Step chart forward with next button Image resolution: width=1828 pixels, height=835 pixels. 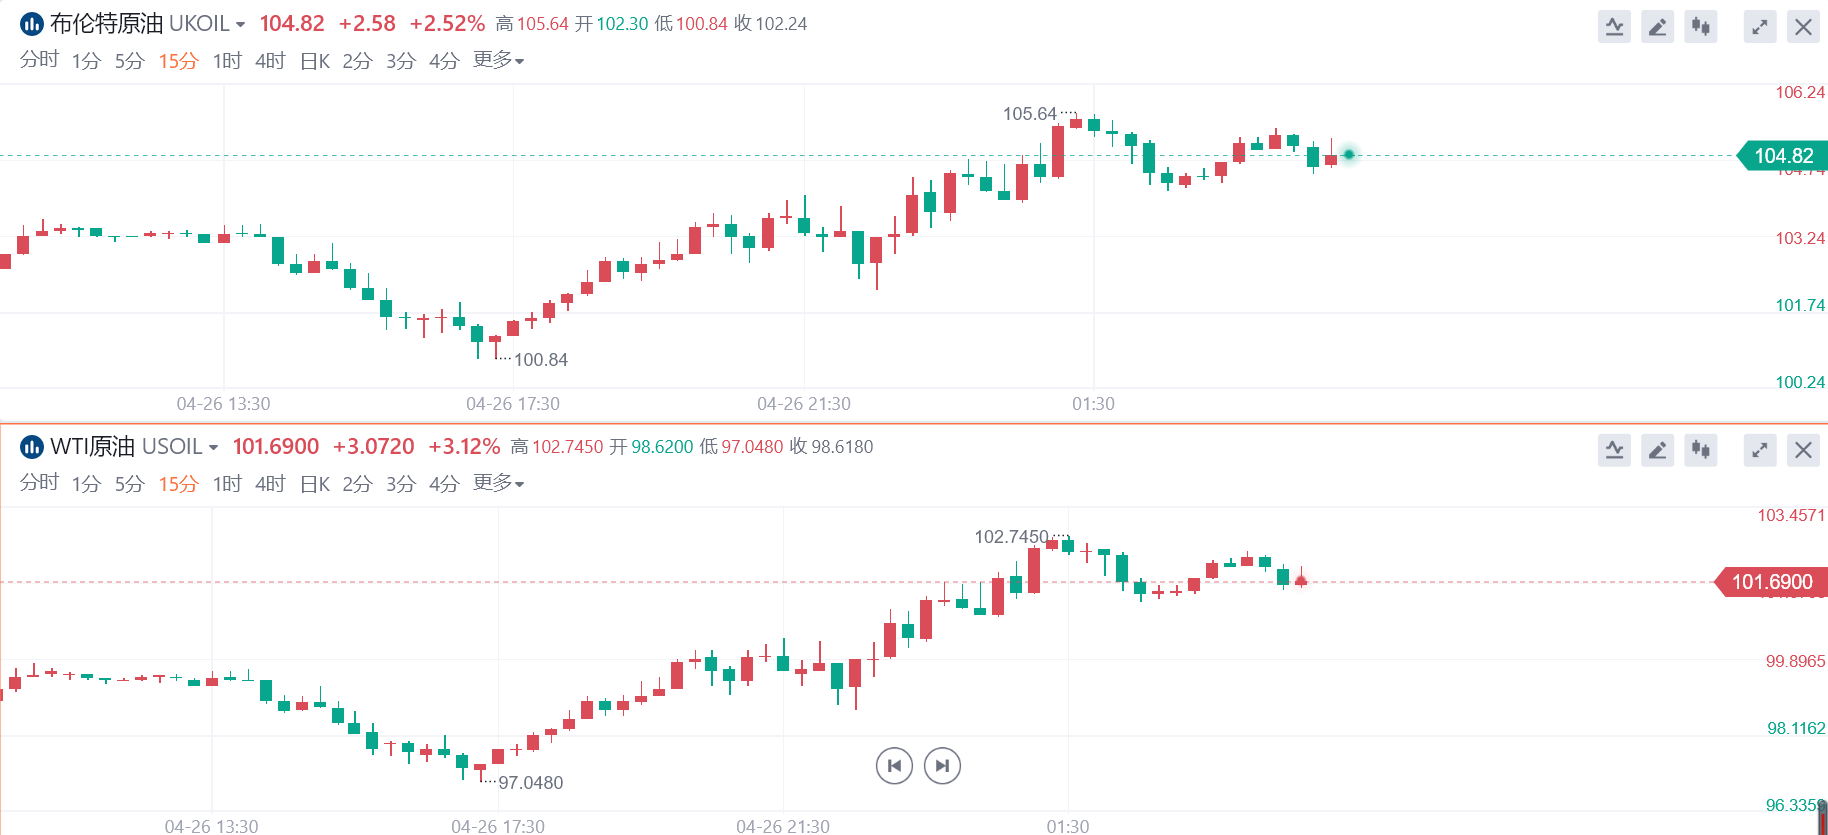coord(942,766)
